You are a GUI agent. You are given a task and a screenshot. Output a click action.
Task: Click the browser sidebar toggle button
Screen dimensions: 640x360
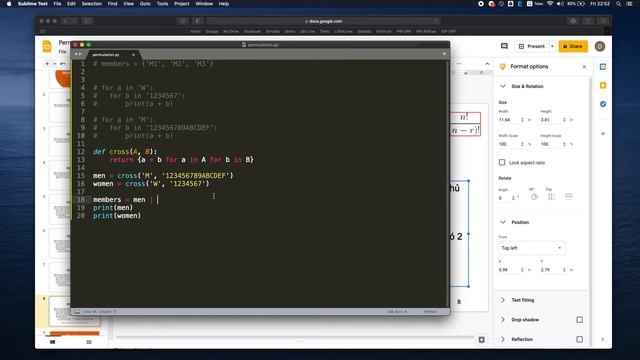87,21
